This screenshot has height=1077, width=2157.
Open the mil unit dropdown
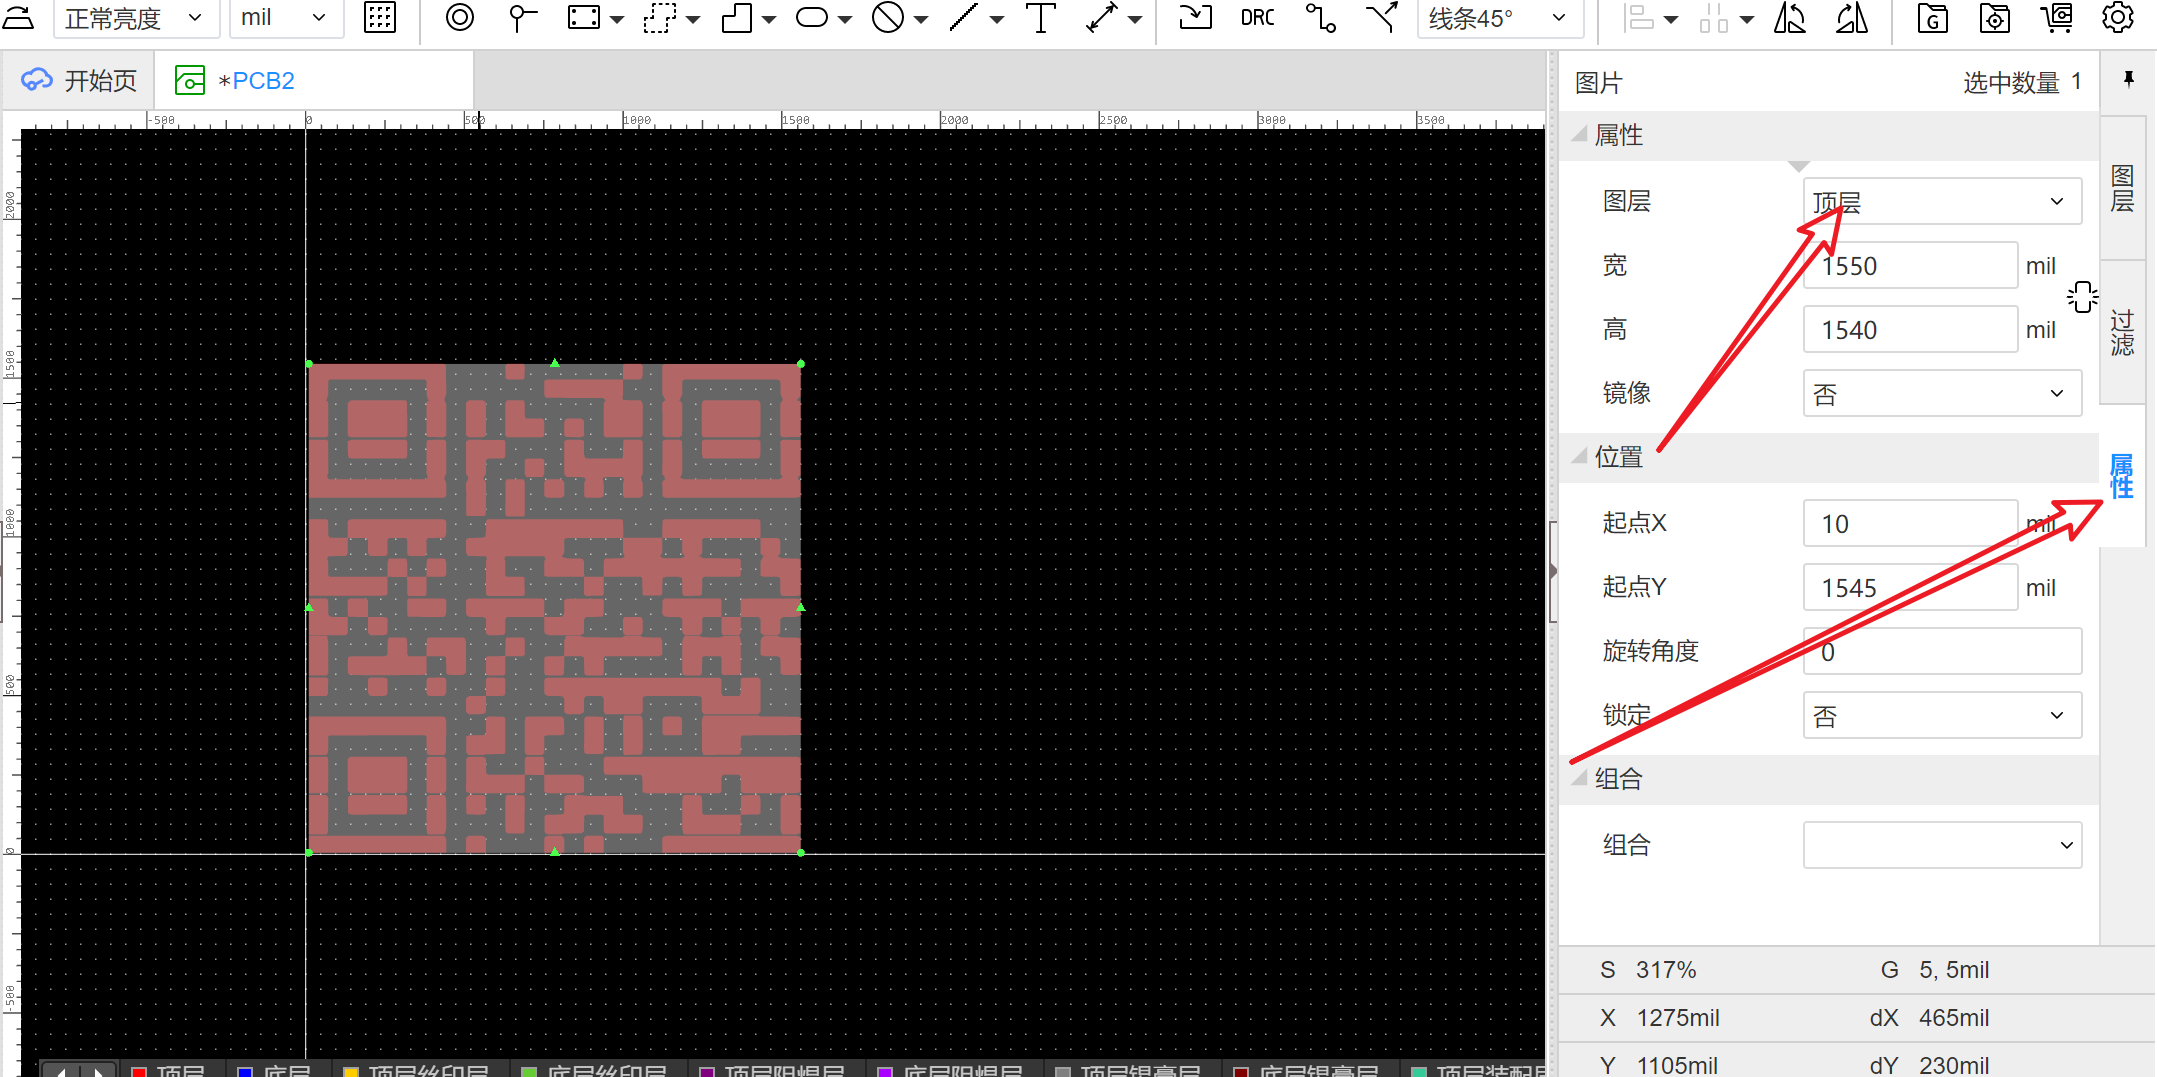coord(286,18)
